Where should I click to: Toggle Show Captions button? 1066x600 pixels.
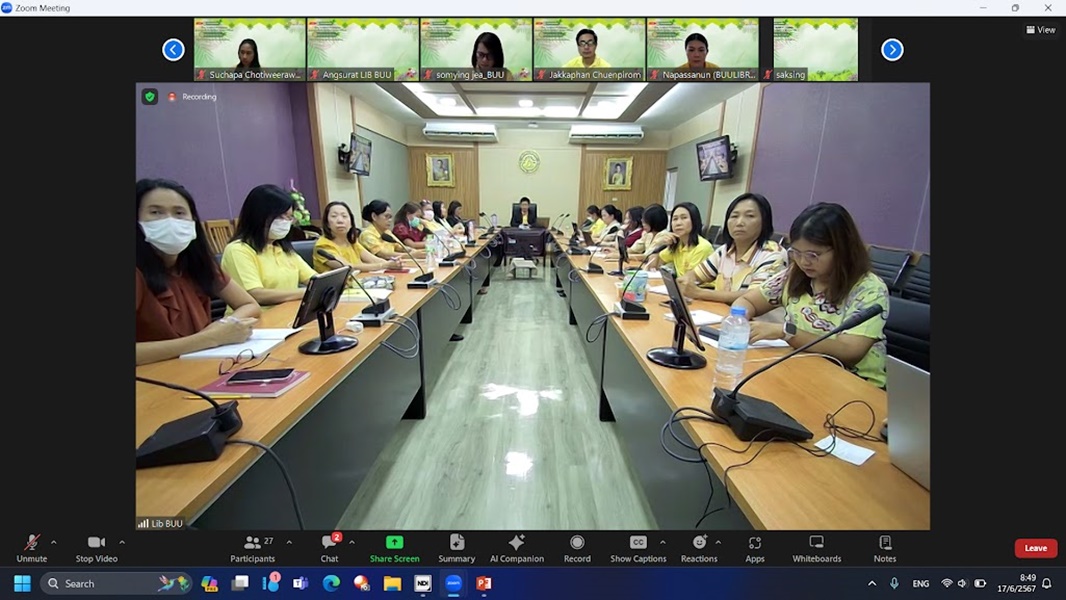pos(638,547)
